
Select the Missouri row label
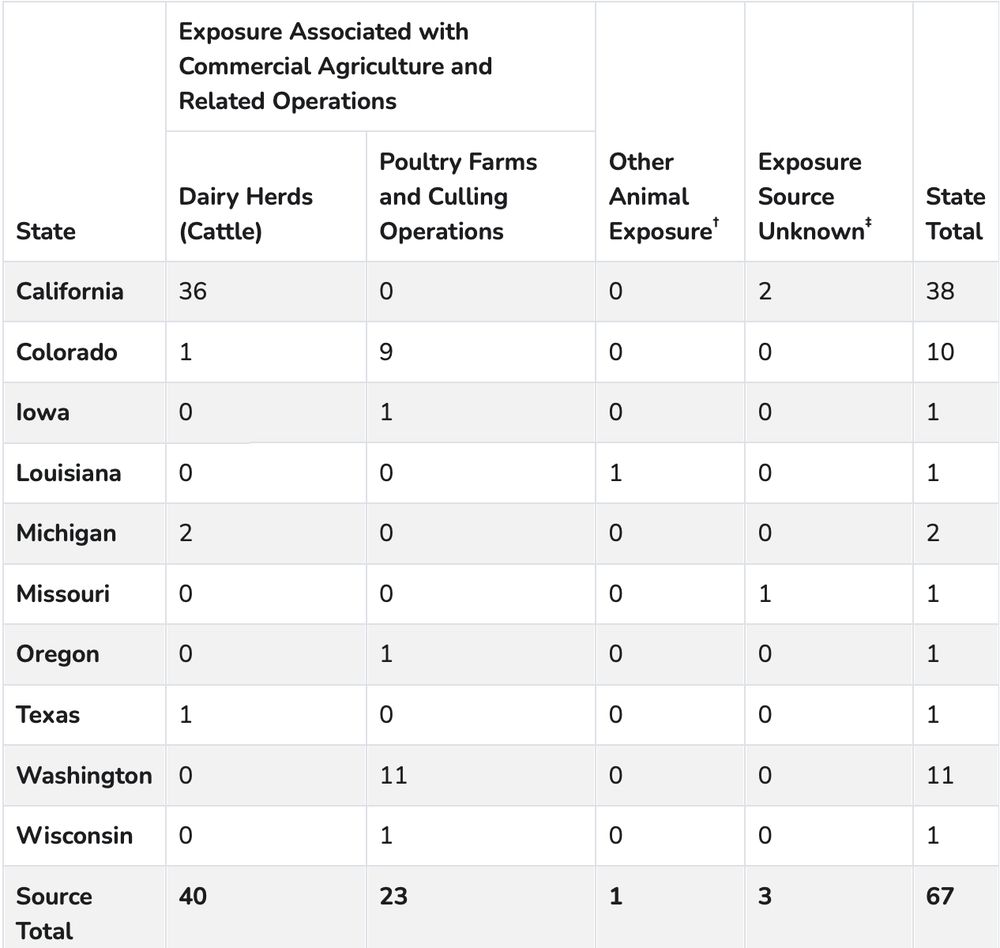63,594
